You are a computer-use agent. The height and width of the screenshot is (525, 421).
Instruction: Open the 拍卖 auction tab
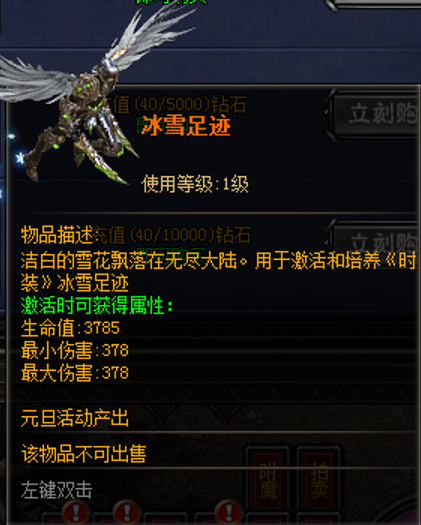pos(319,480)
